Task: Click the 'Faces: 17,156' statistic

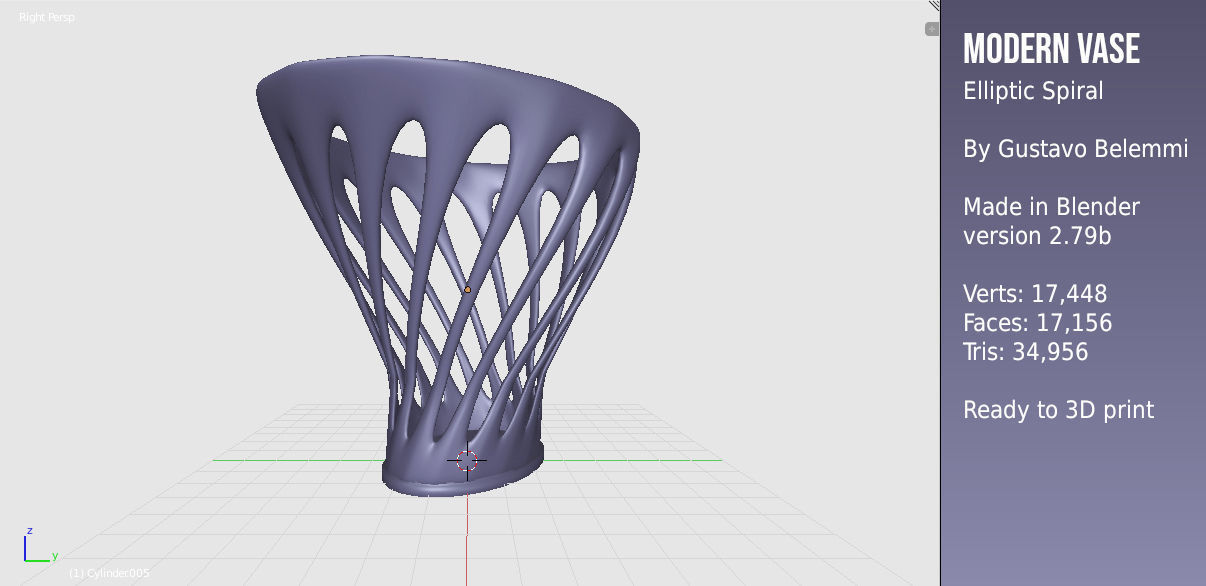Action: click(1037, 323)
